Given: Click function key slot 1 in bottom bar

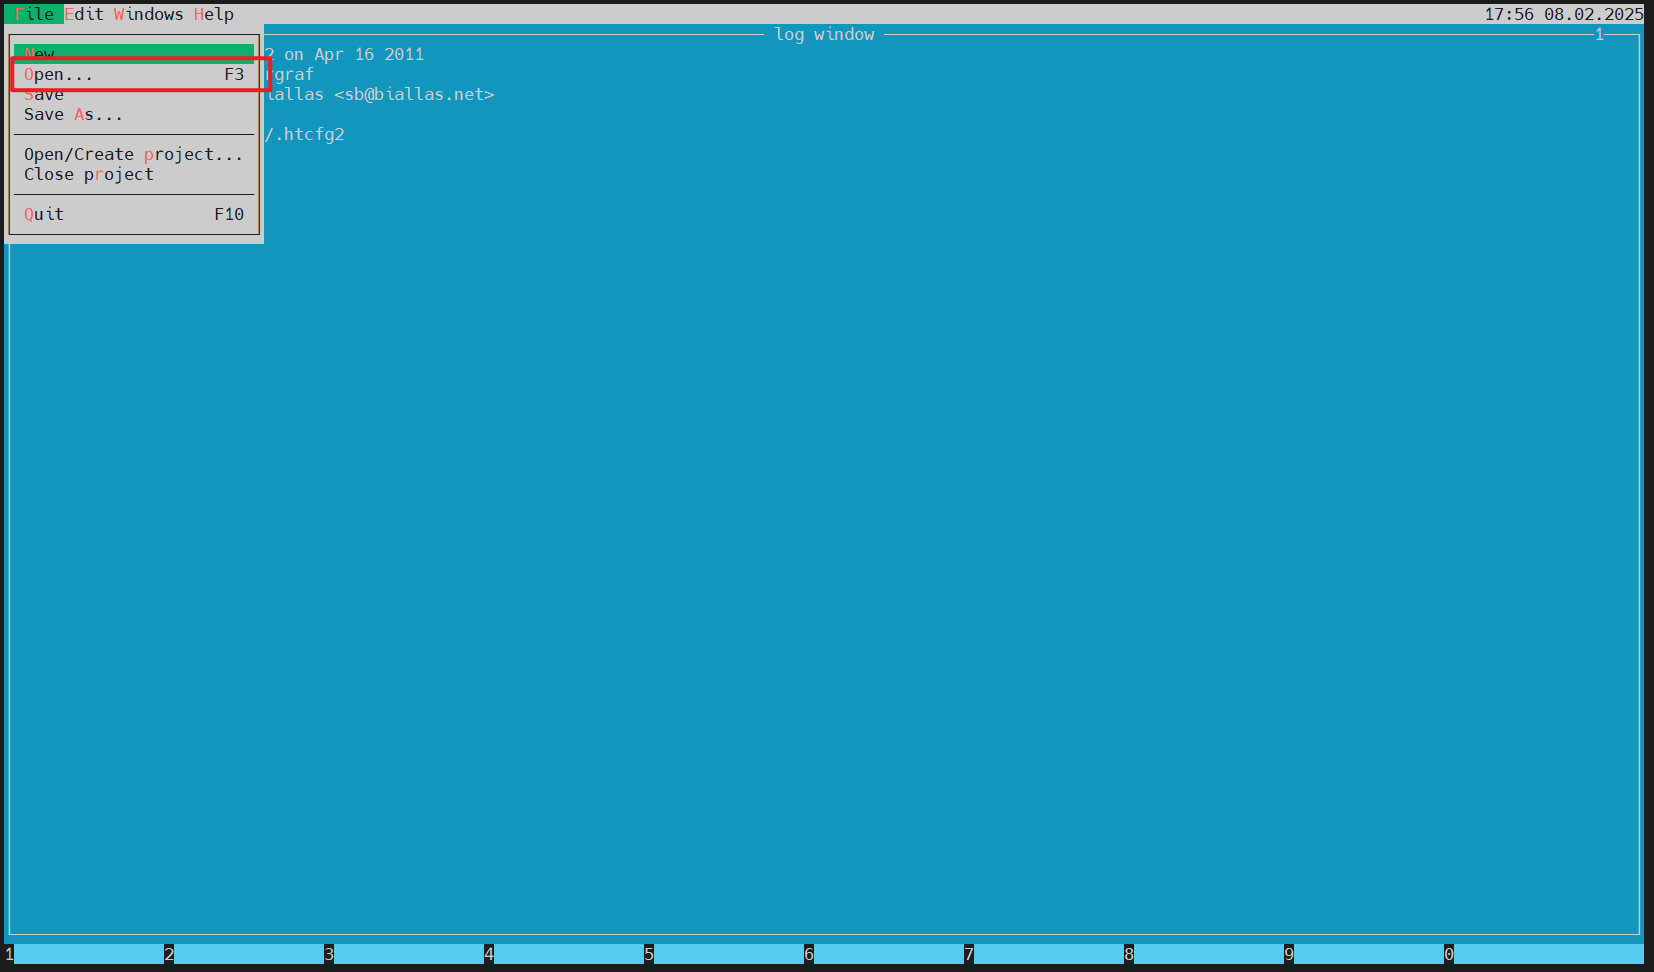Looking at the screenshot, I should (84, 954).
